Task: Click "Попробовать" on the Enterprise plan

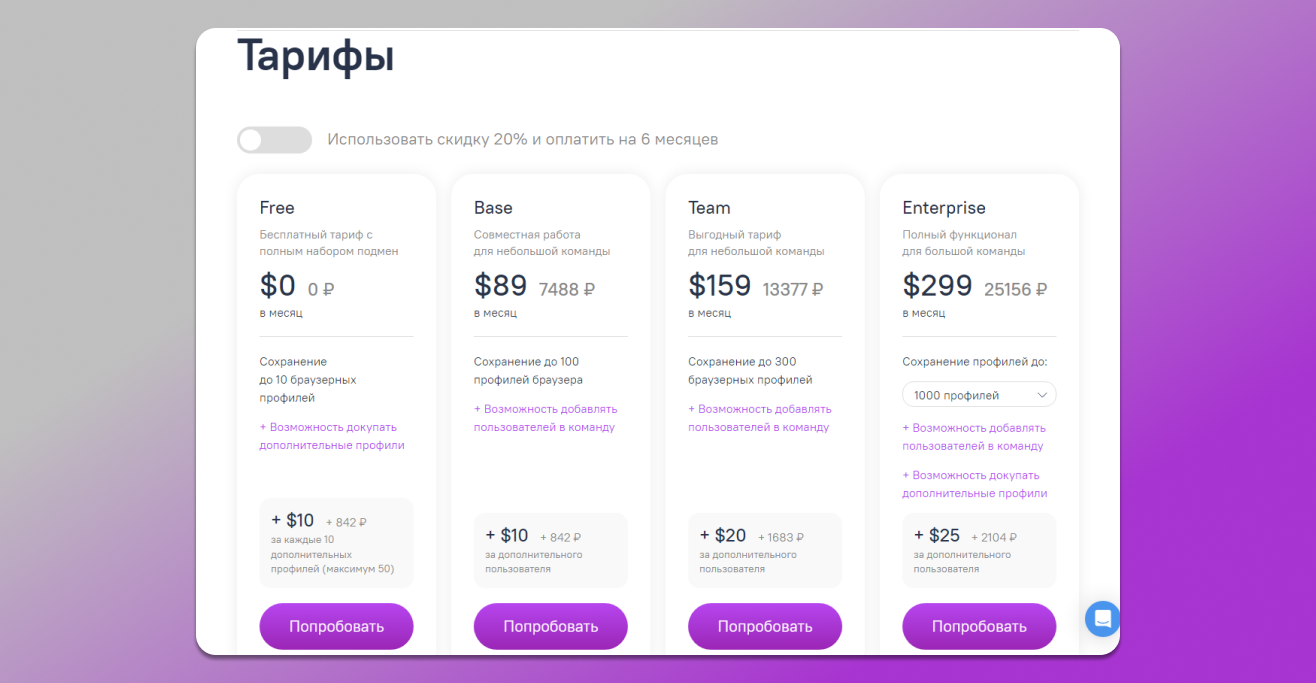Action: [978, 625]
